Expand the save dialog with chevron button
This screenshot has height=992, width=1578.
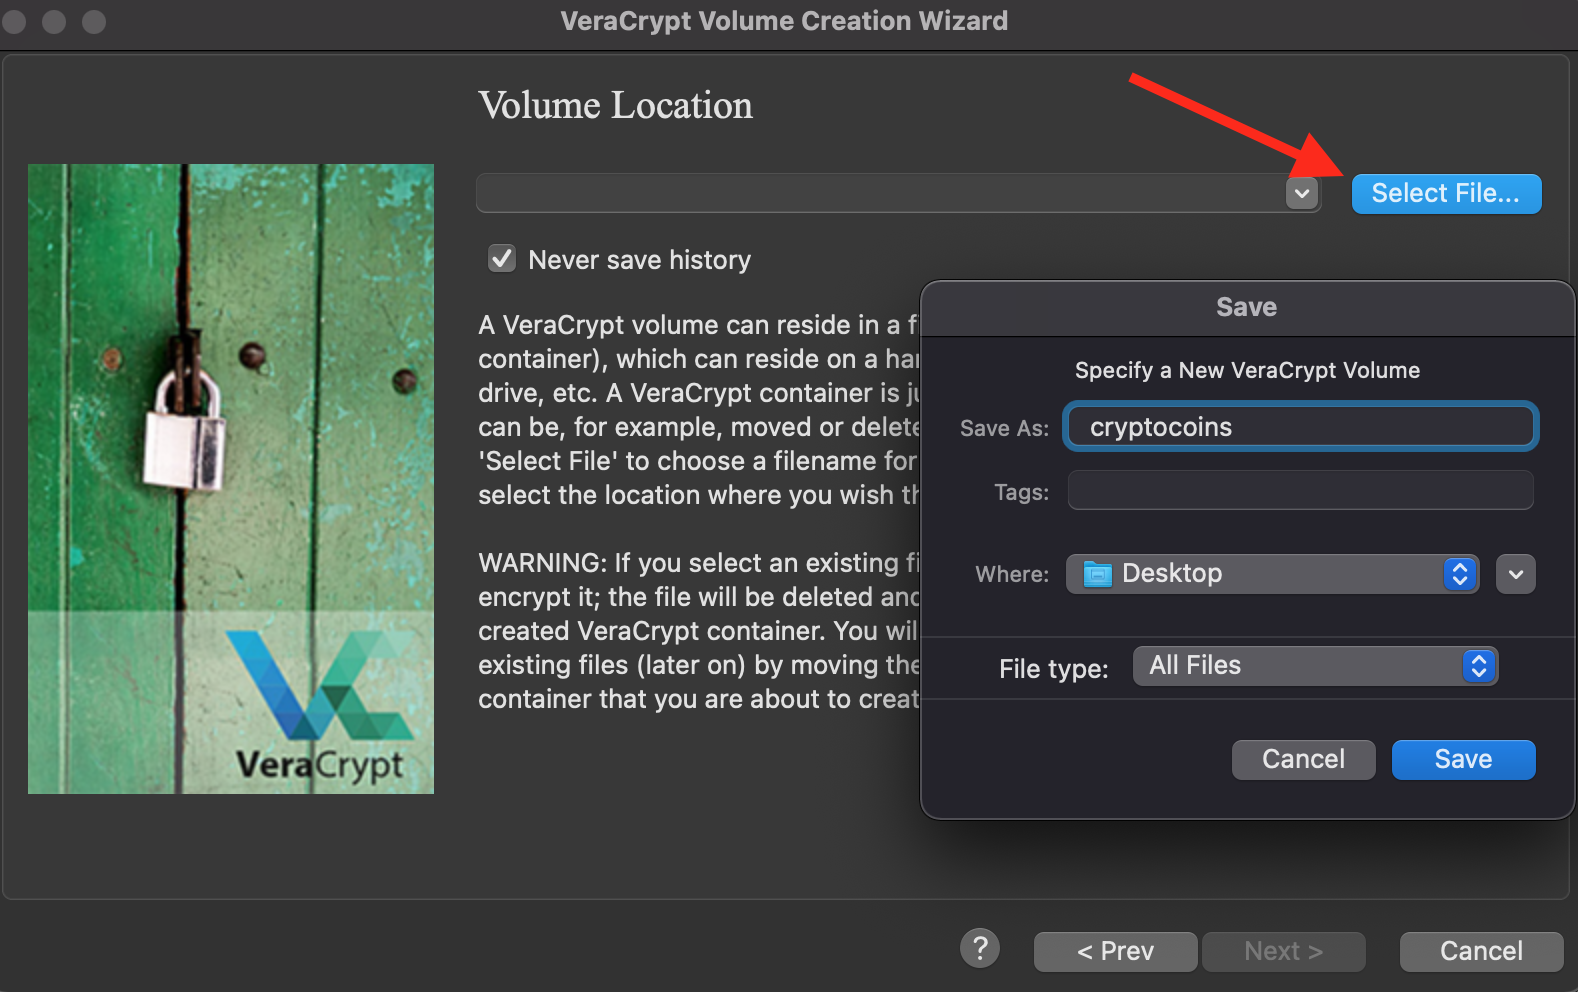pyautogui.click(x=1516, y=574)
